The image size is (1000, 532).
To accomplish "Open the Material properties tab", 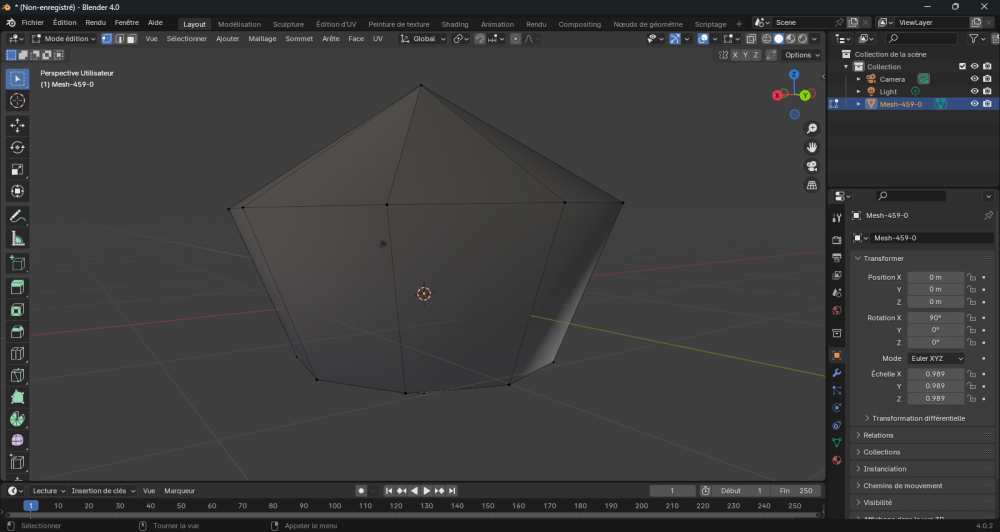I will tap(837, 460).
